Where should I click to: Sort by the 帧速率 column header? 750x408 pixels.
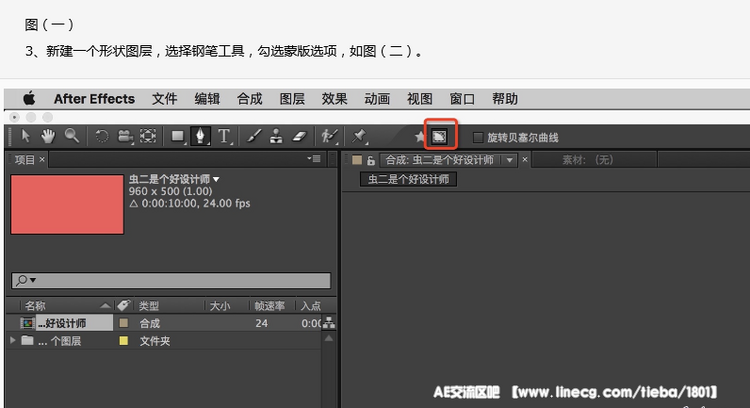point(269,306)
